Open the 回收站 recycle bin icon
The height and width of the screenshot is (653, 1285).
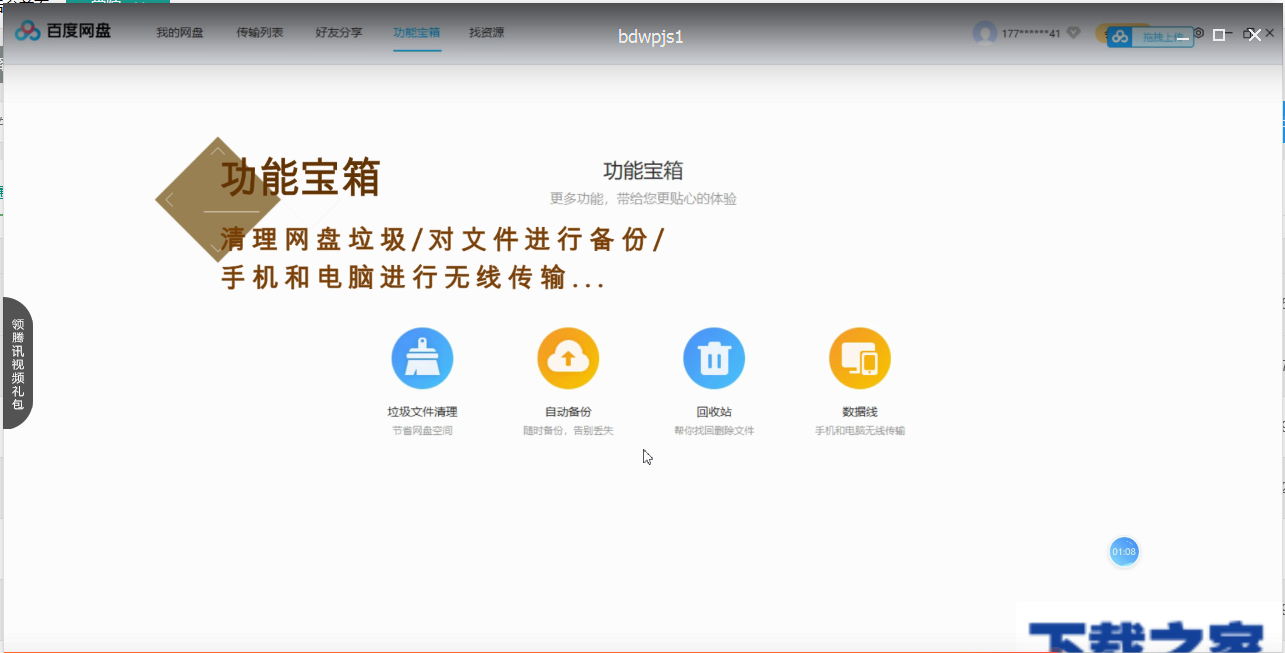tap(714, 357)
